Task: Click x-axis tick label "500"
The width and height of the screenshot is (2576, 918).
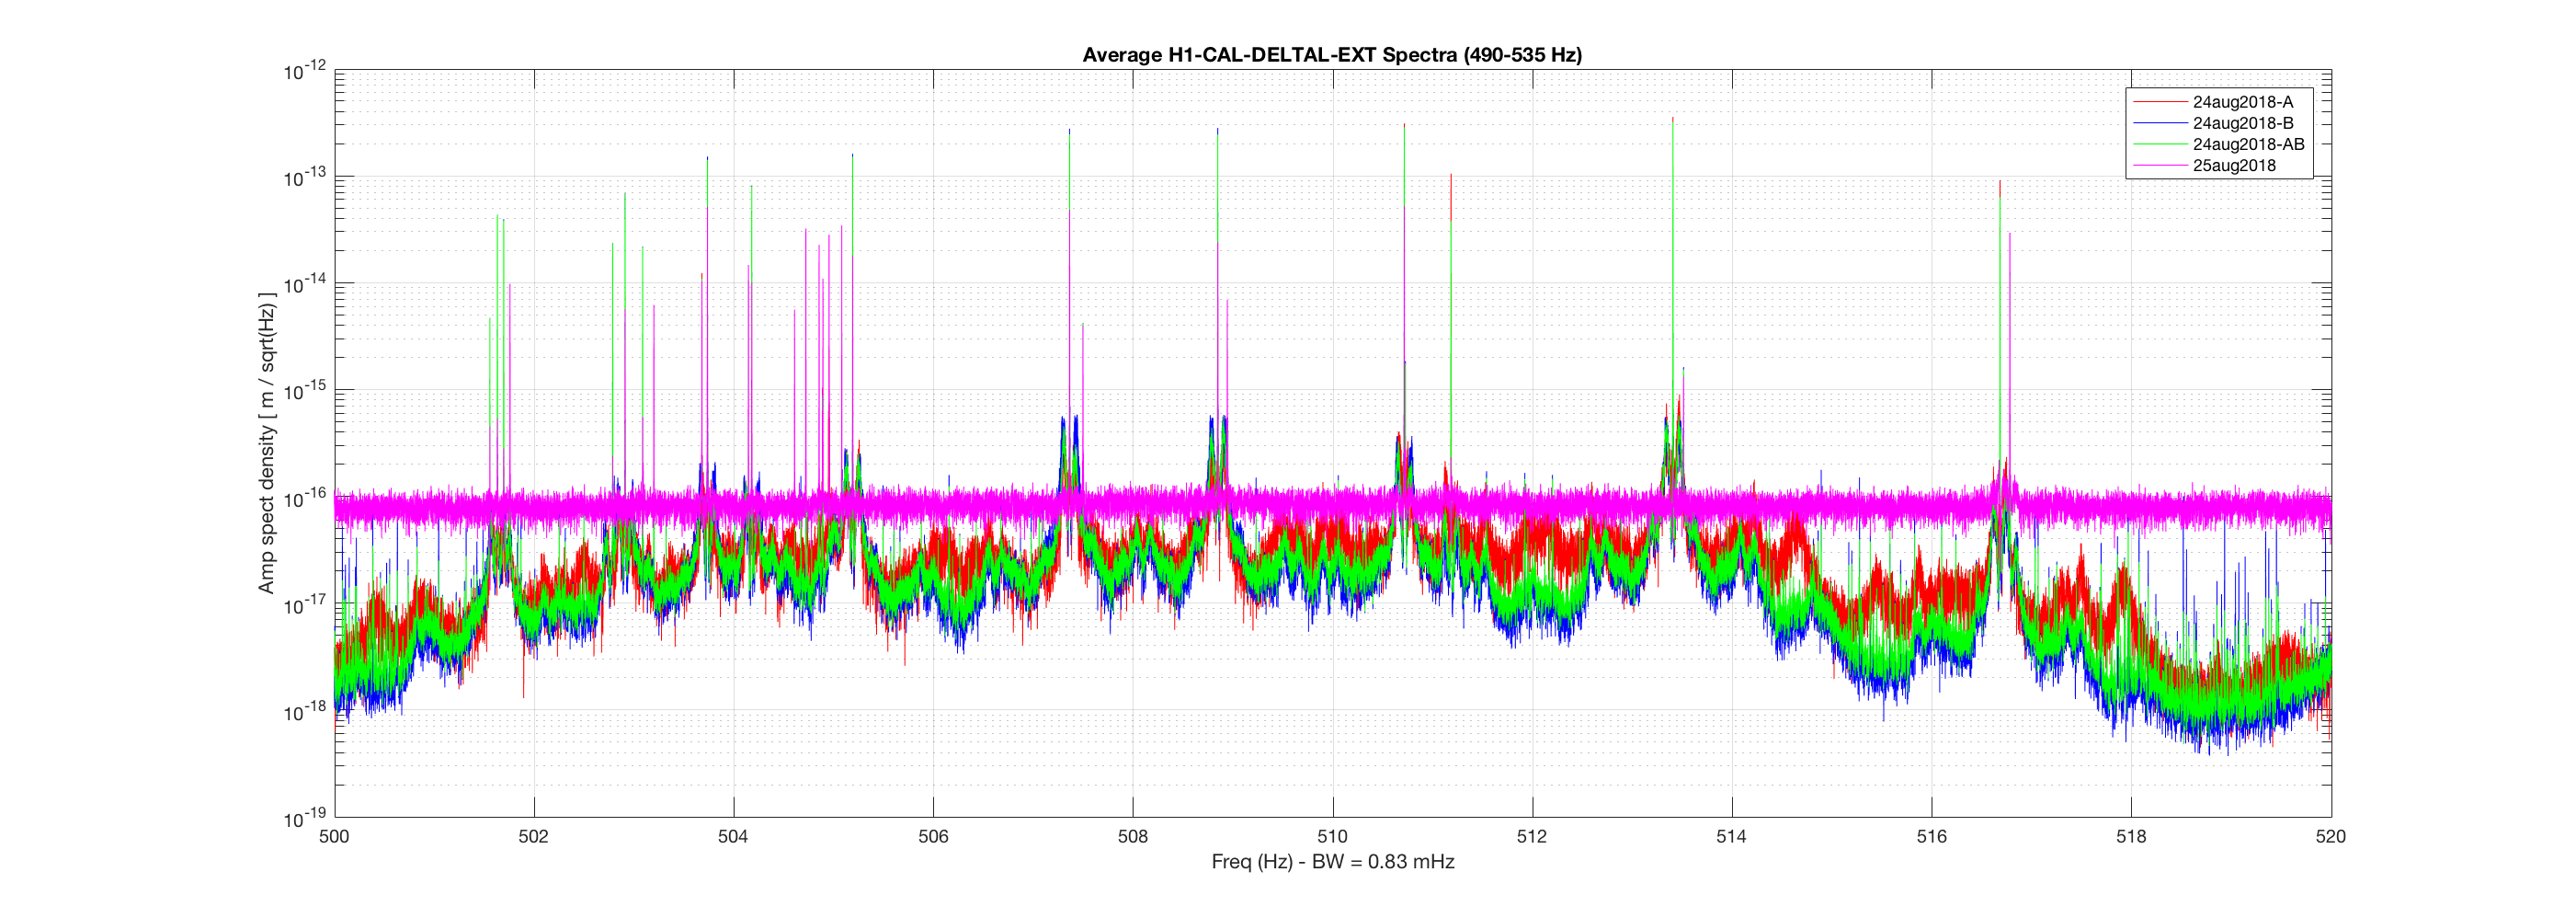Action: (x=334, y=836)
